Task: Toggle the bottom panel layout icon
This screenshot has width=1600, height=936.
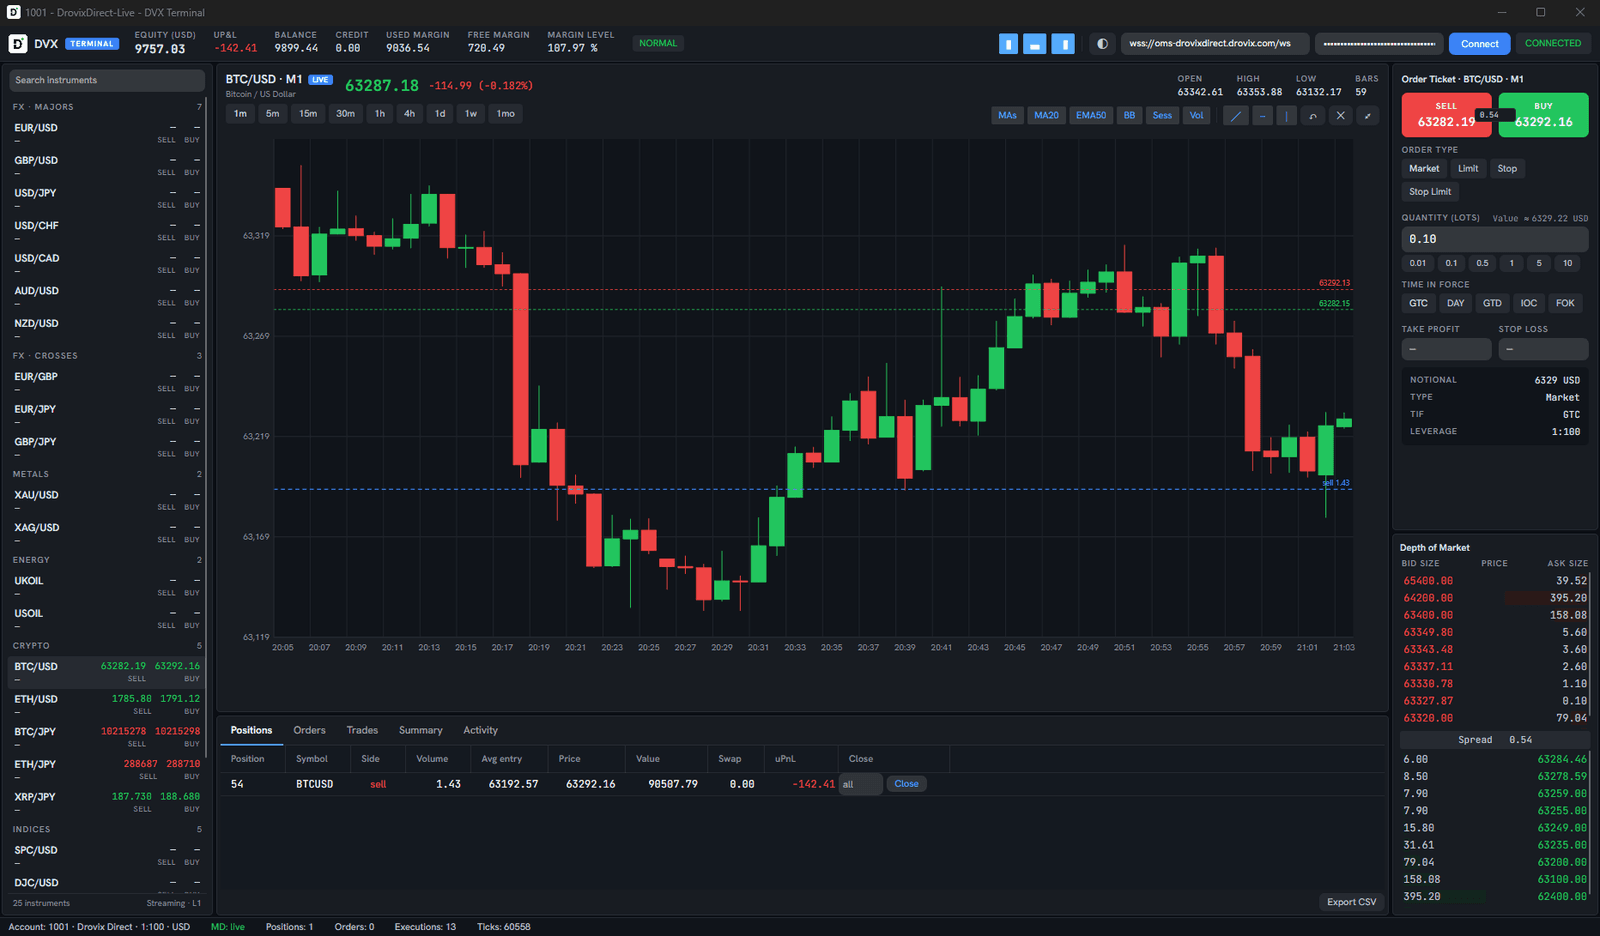Action: (1035, 44)
